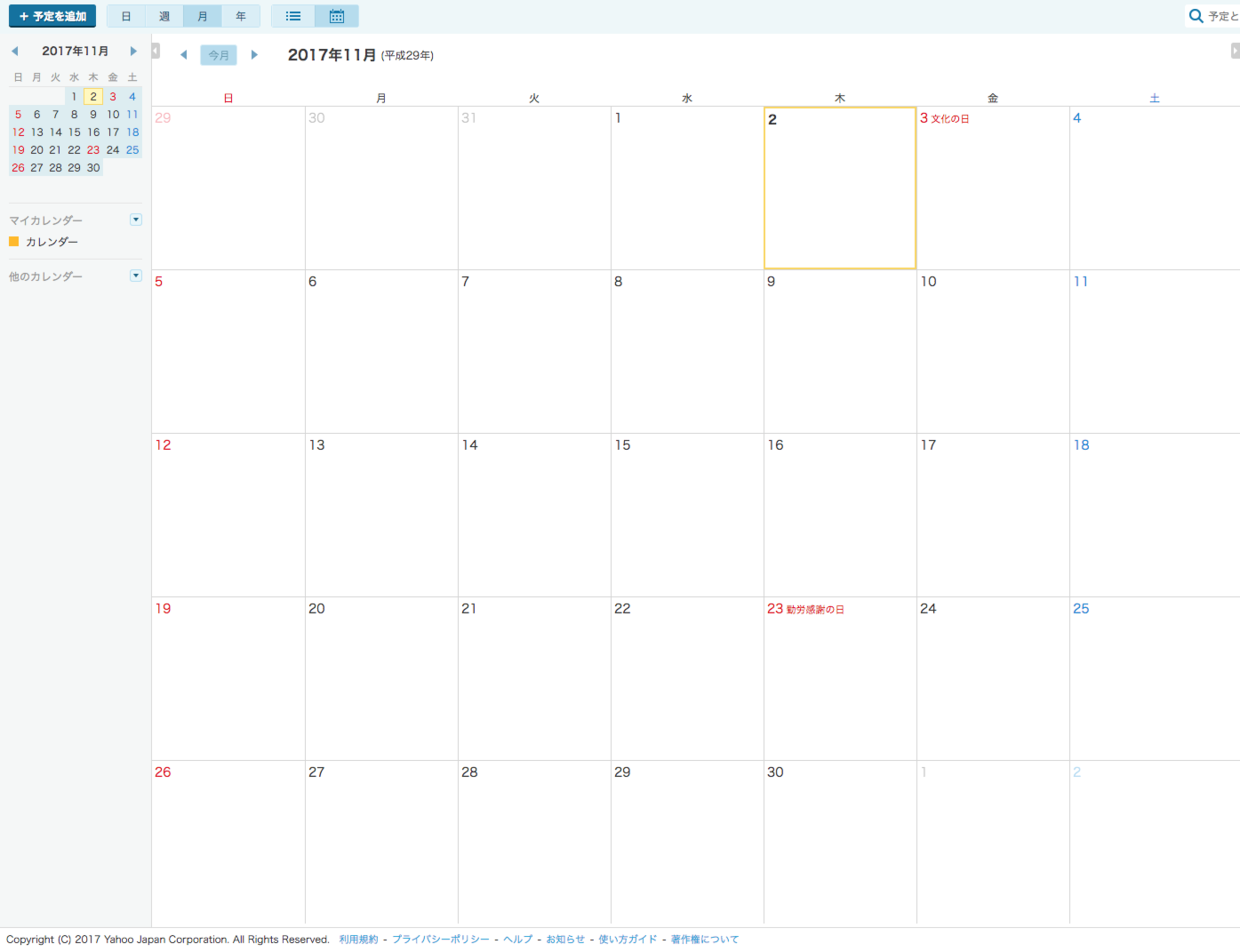The width and height of the screenshot is (1240, 952).
Task: Click date 2 in main calendar
Action: [772, 119]
